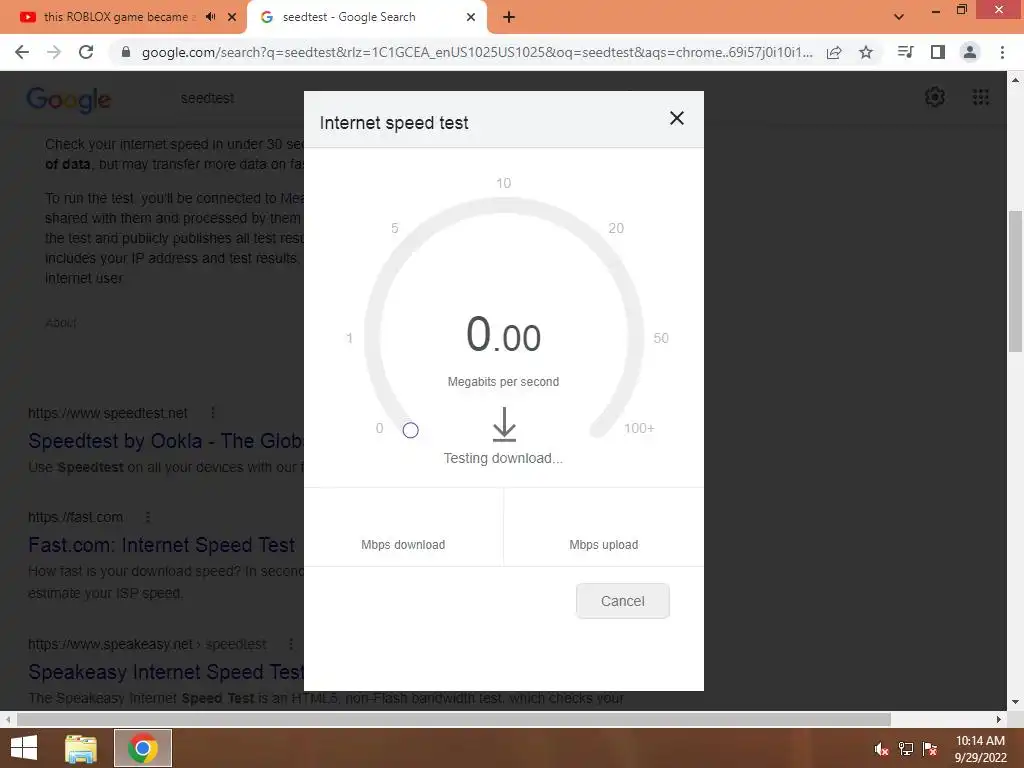Screen dimensions: 1024x768
Task: Close the Internet speed test dialog
Action: click(677, 118)
